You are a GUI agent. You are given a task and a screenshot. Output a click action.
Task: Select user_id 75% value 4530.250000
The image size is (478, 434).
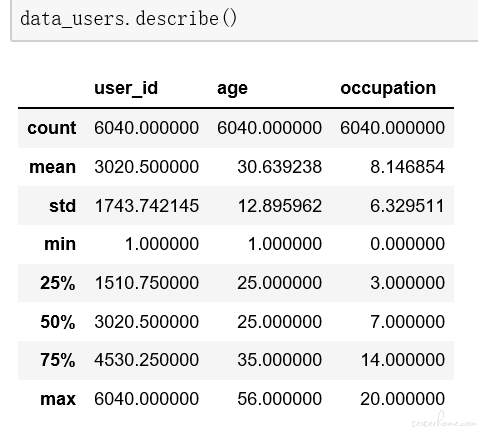tap(147, 360)
